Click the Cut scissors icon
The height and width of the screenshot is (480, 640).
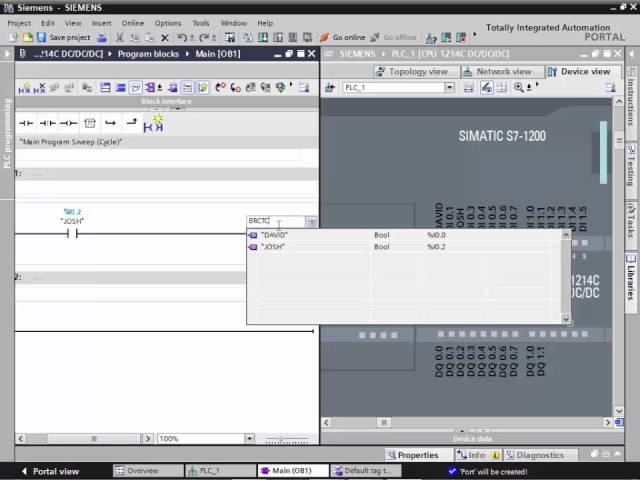coord(120,38)
